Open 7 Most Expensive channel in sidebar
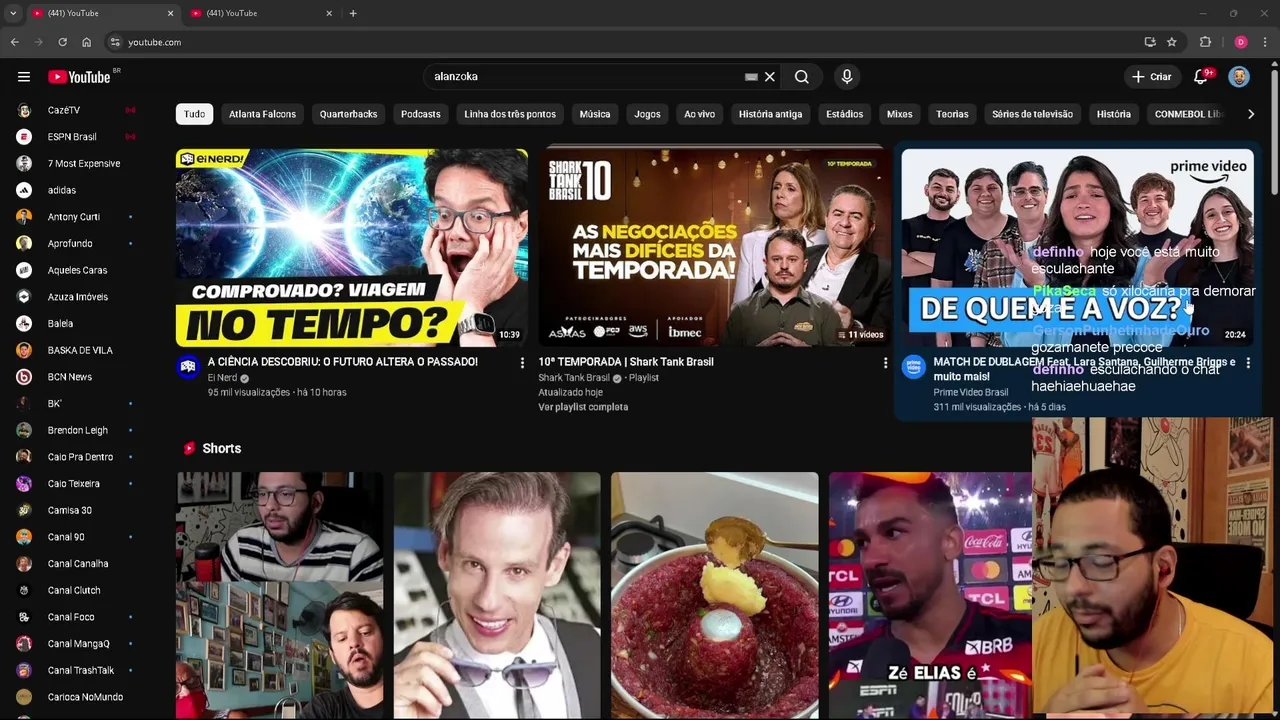 point(76,163)
